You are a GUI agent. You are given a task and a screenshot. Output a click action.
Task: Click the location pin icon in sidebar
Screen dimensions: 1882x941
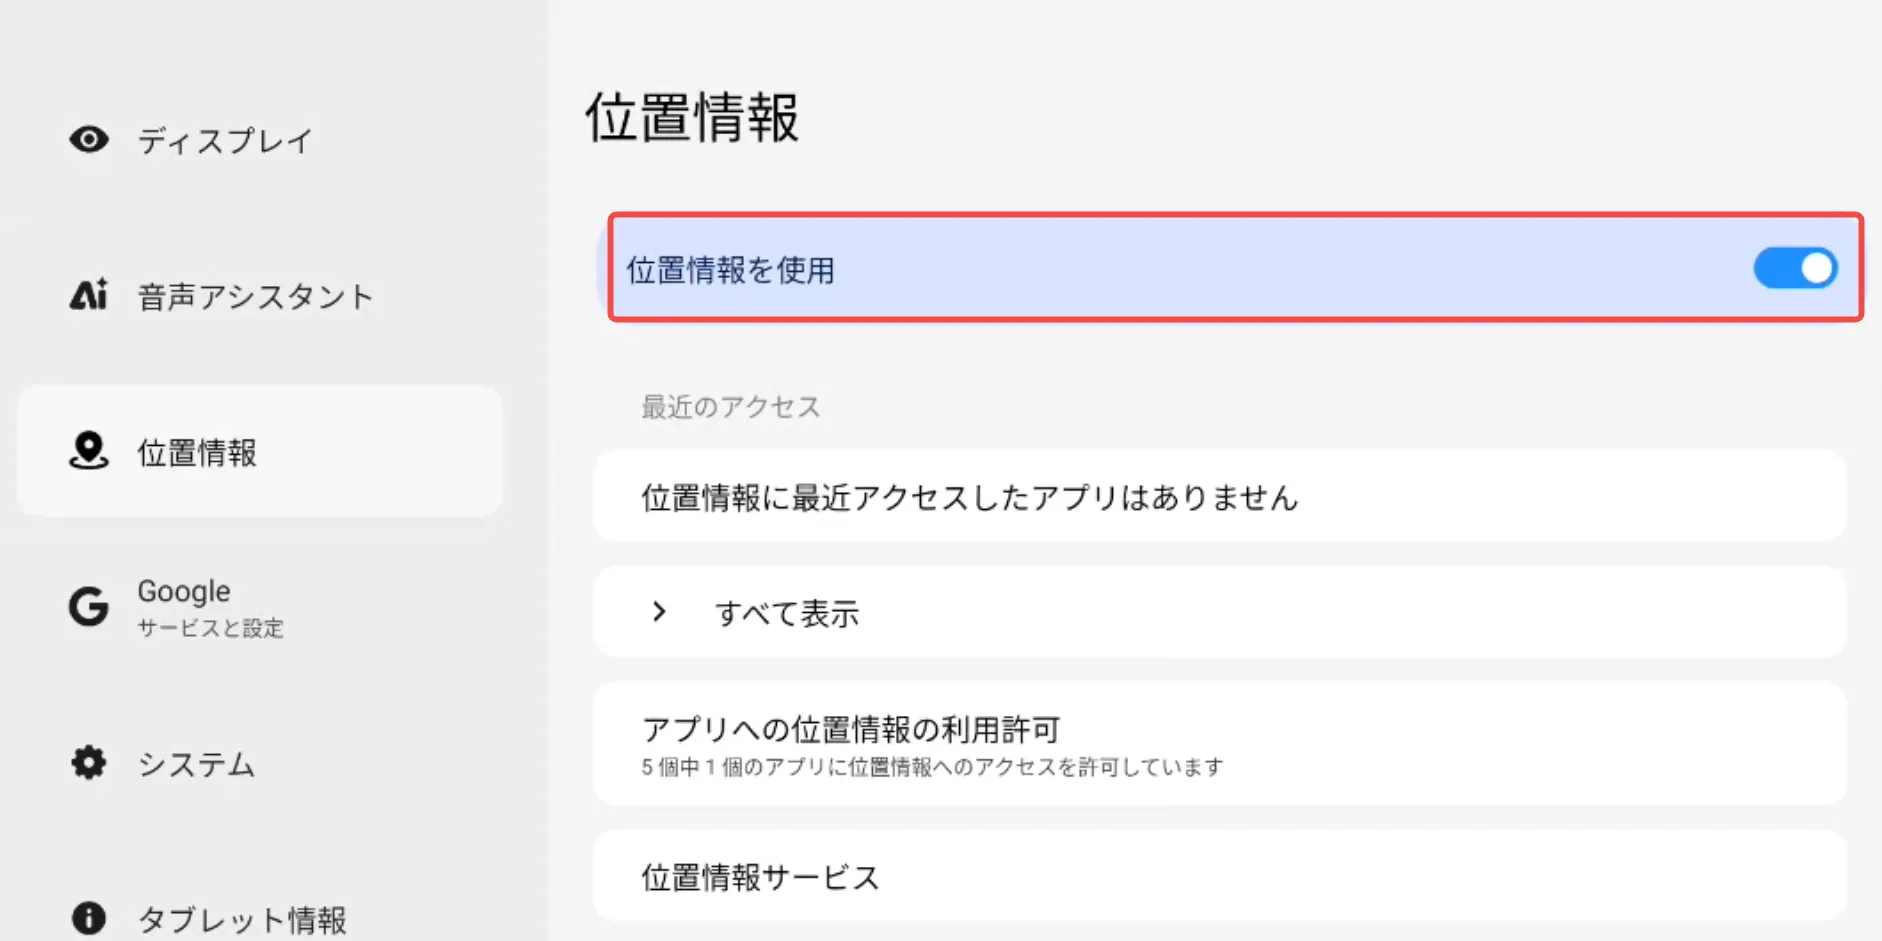click(x=89, y=451)
